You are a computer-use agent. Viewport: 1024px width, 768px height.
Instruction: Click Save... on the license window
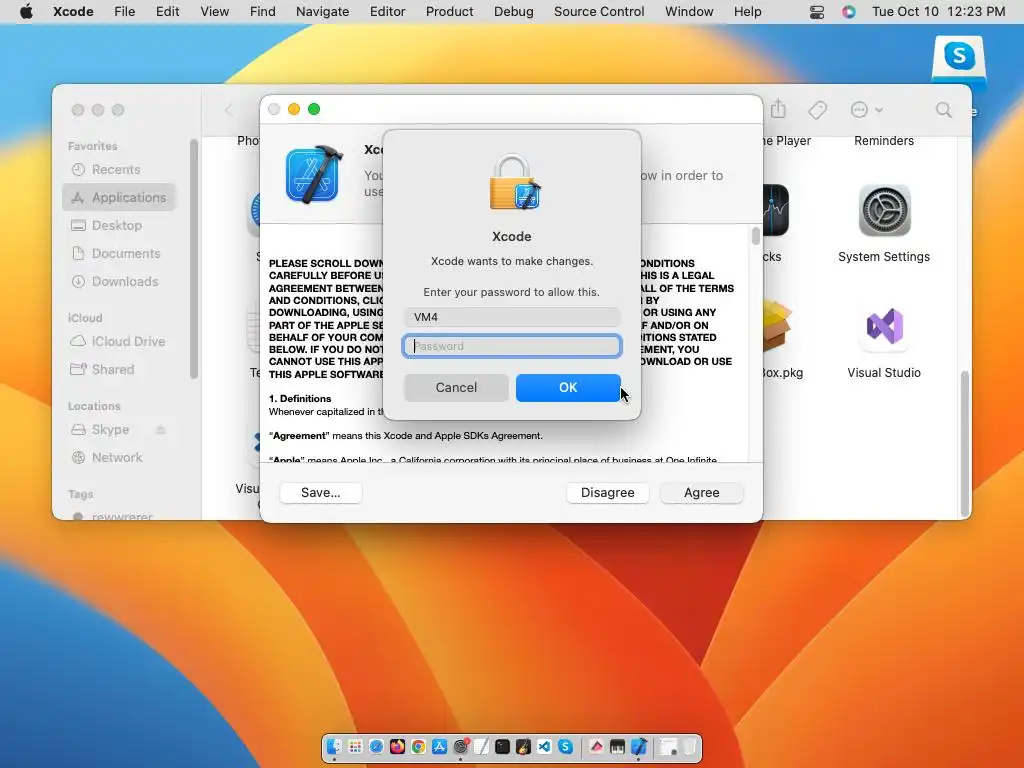[x=321, y=492]
